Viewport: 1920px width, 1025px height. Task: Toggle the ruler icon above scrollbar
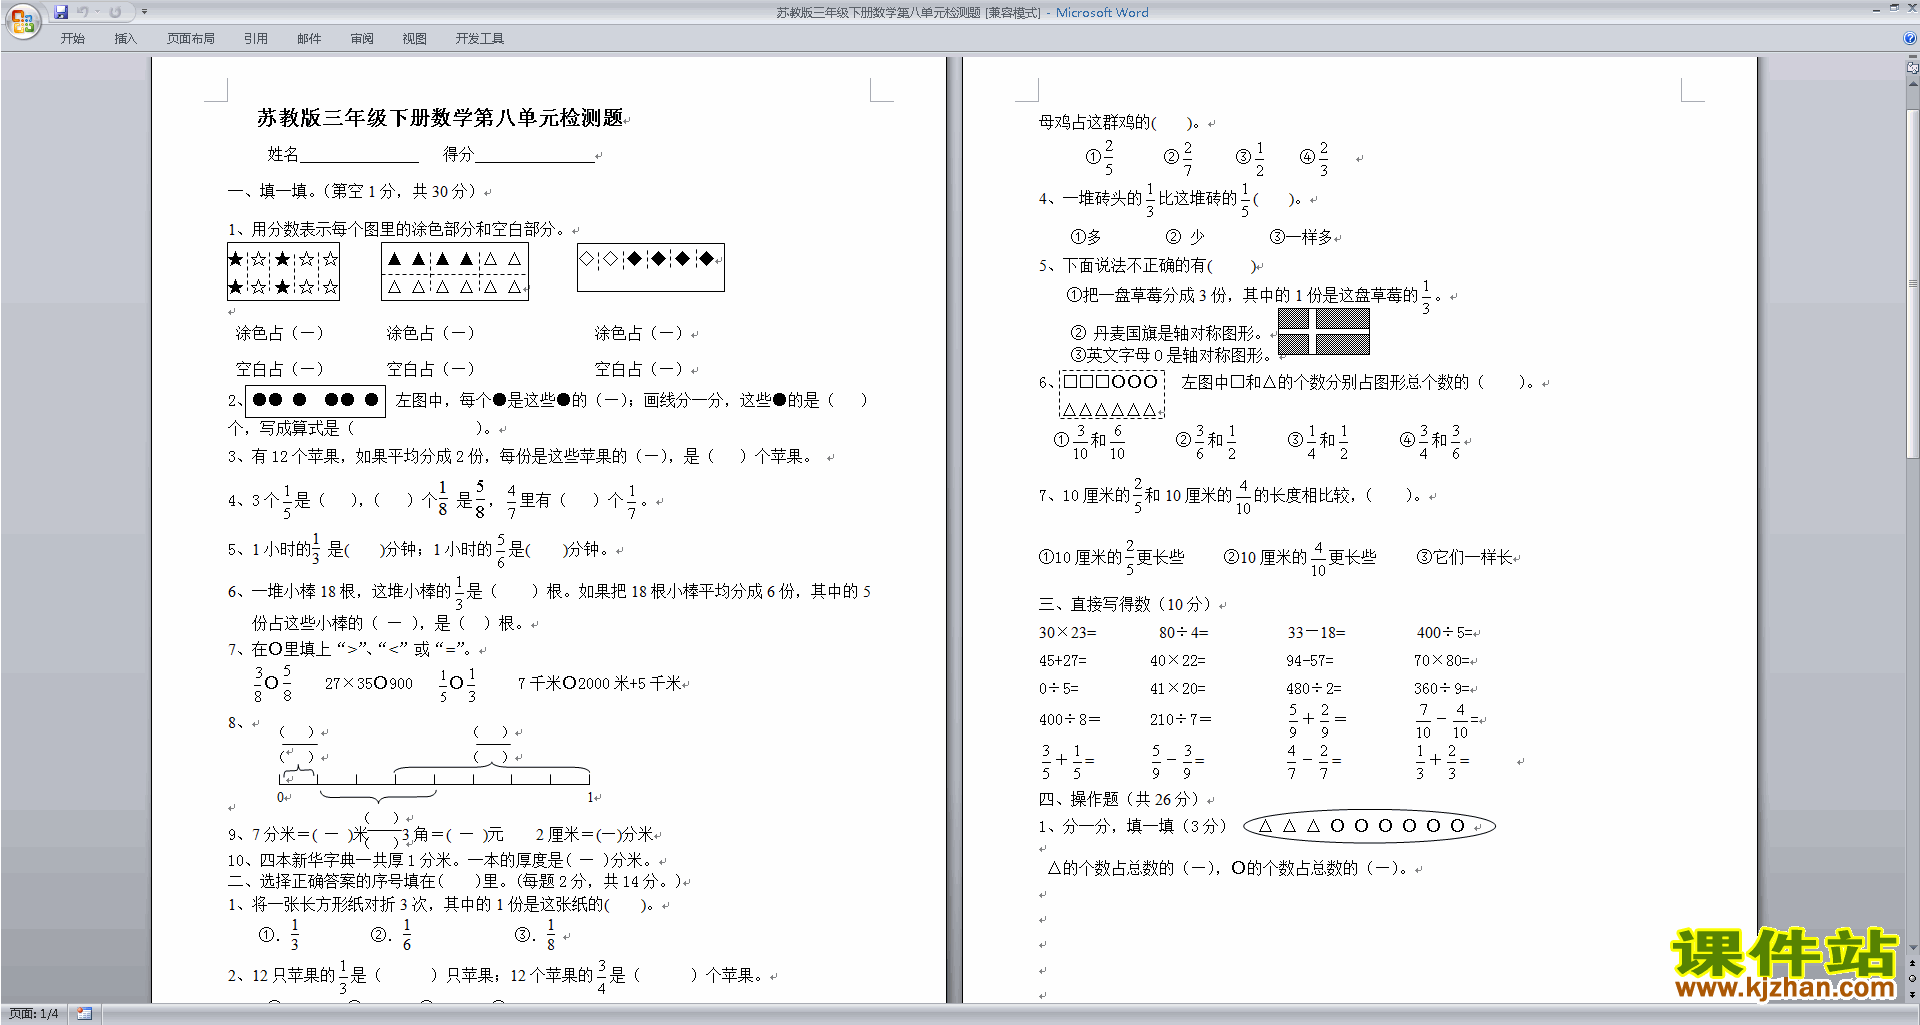(1913, 69)
